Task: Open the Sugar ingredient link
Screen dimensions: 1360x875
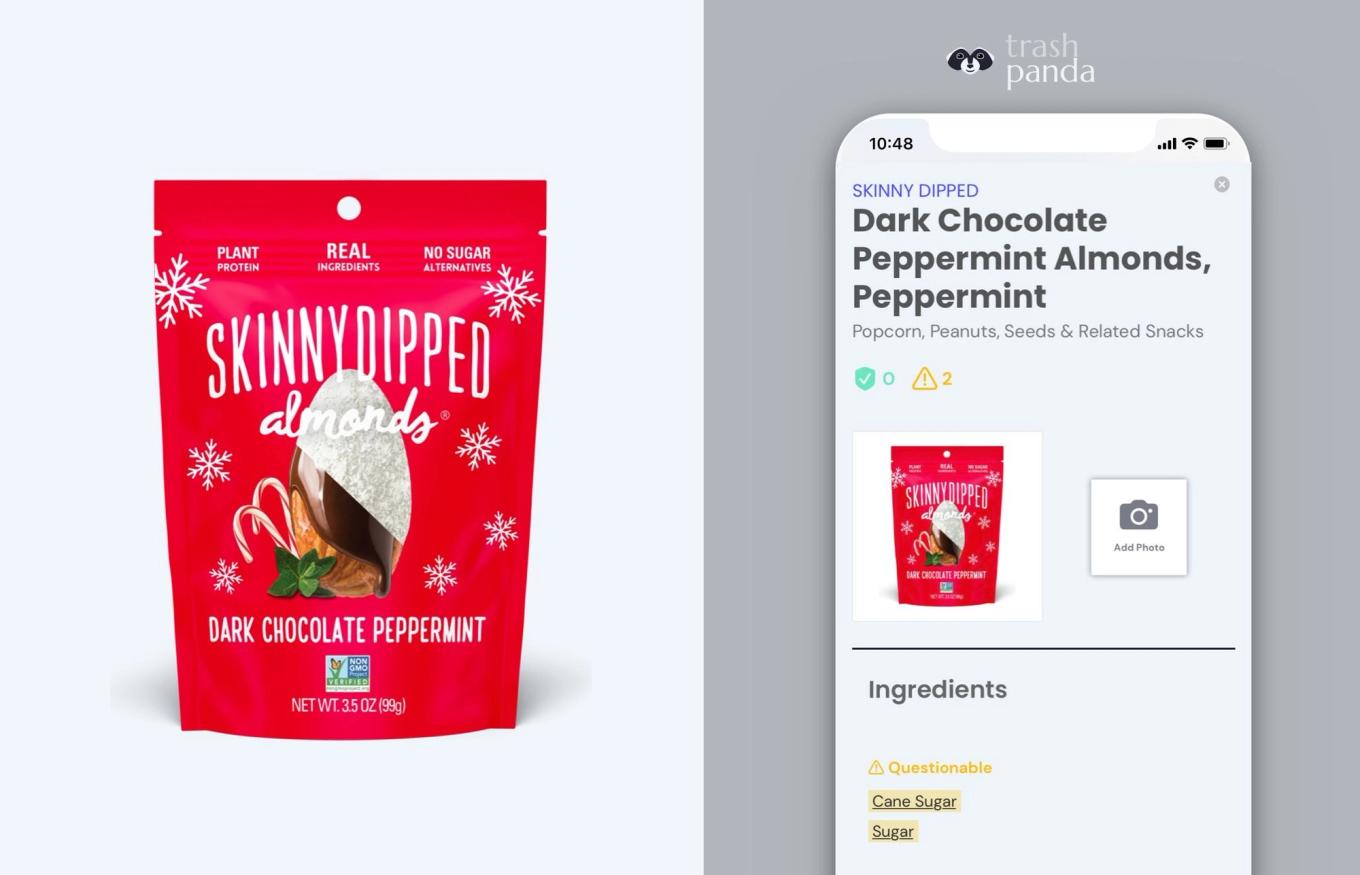Action: point(893,831)
